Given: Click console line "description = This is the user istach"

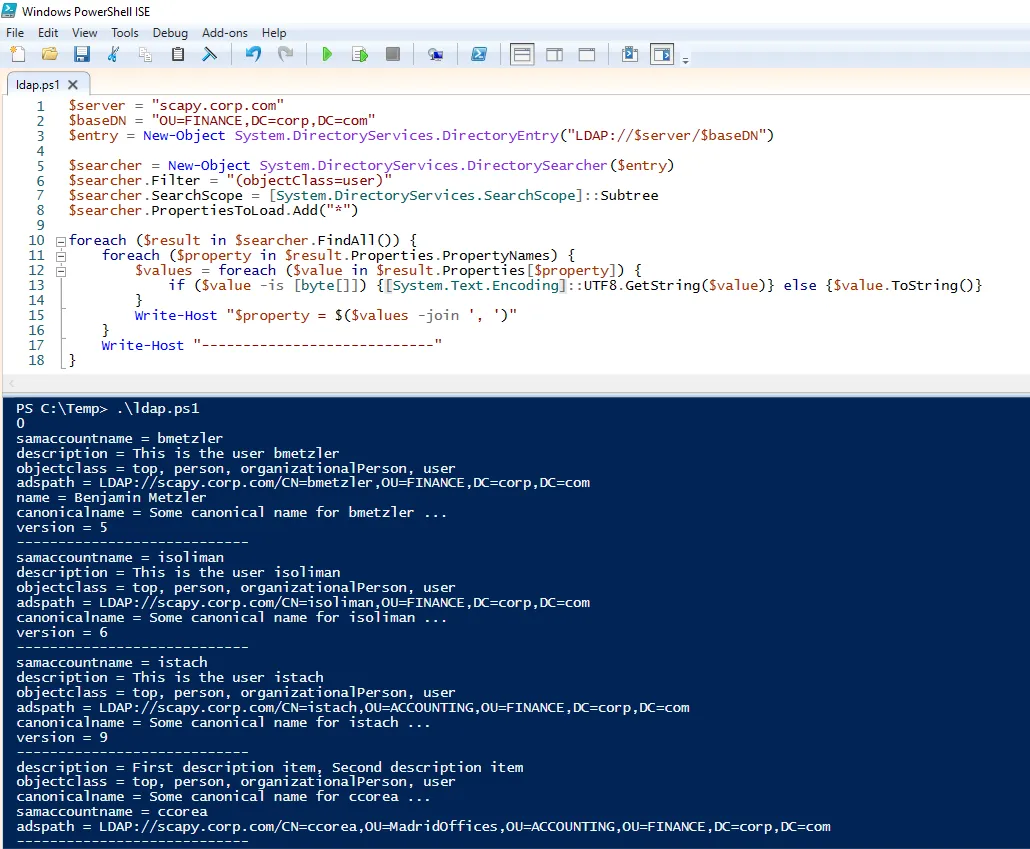Looking at the screenshot, I should (169, 678).
